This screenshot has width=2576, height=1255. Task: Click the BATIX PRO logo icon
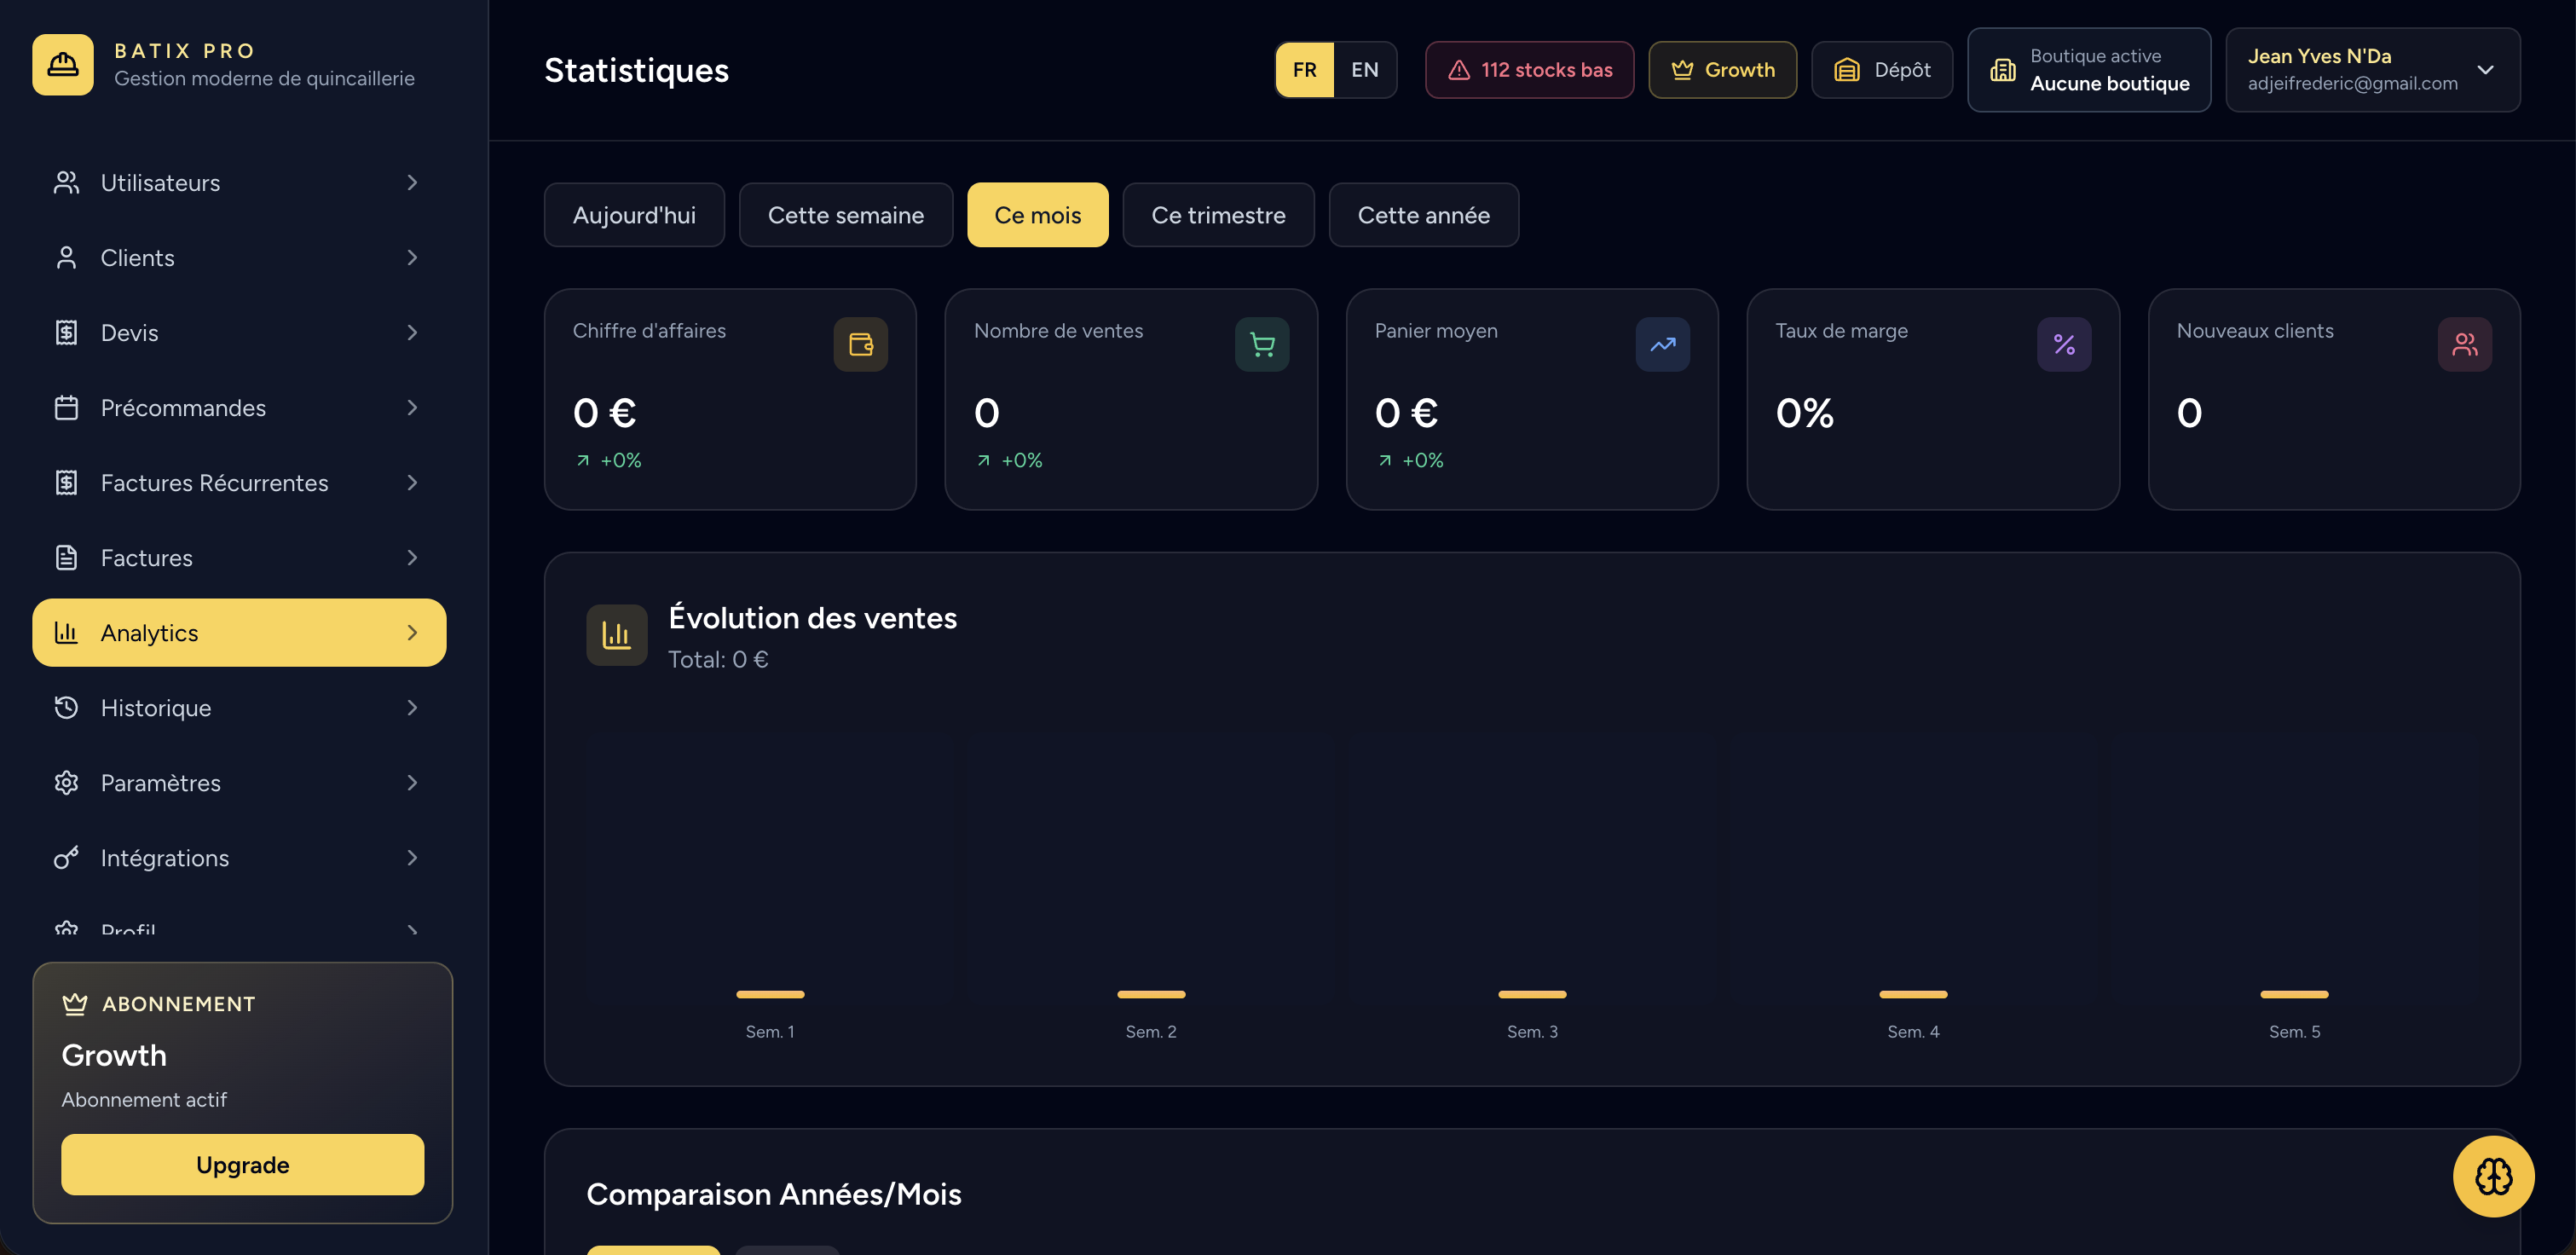tap(62, 65)
